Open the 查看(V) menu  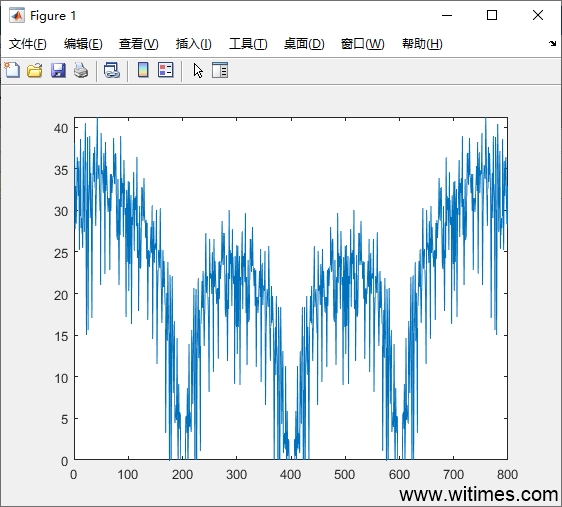pos(139,44)
